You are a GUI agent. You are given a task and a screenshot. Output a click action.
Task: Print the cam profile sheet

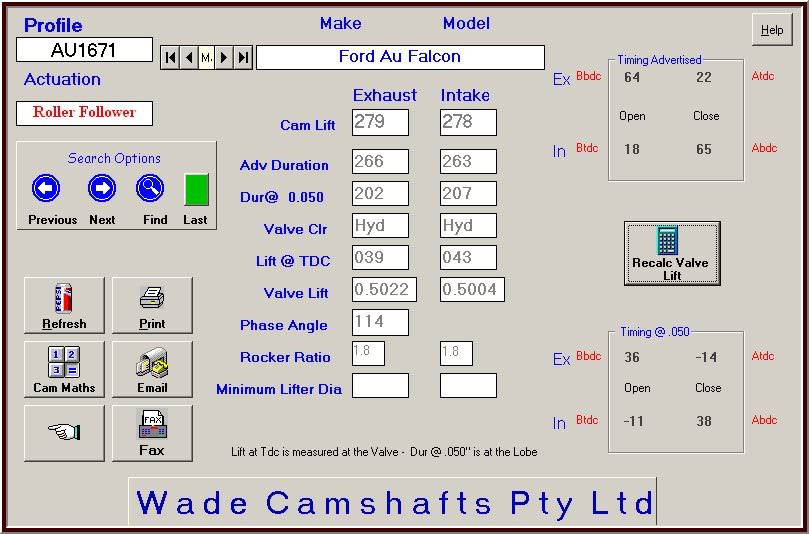coord(152,305)
